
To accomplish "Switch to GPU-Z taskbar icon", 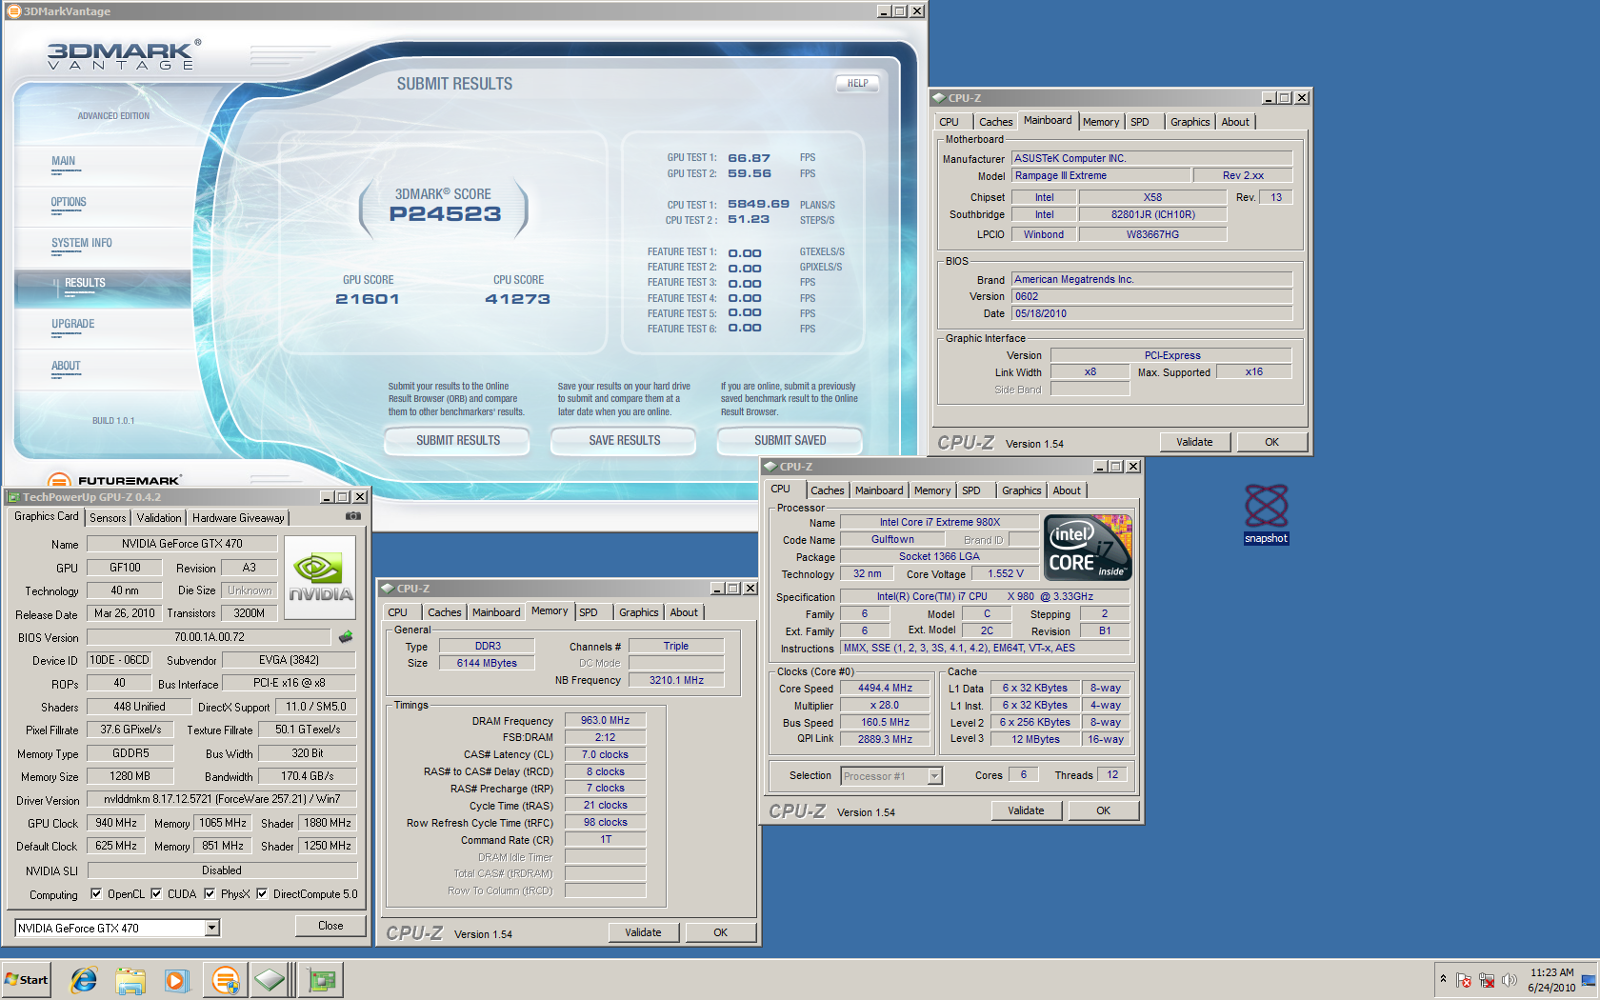I will 321,980.
